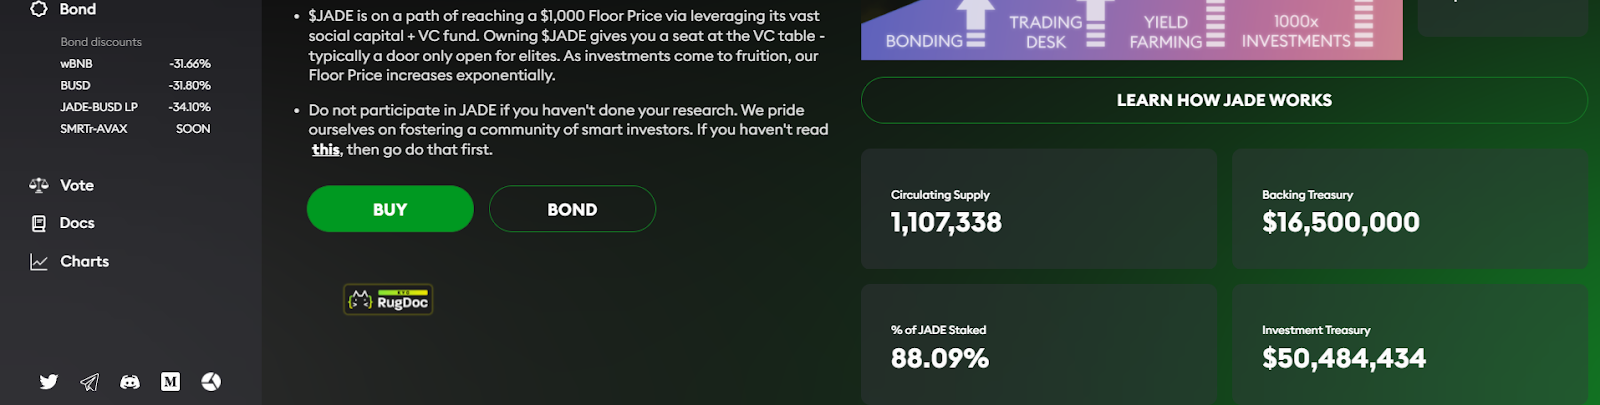Follow the underlined "this" link
The height and width of the screenshot is (405, 1600).
pyautogui.click(x=326, y=150)
